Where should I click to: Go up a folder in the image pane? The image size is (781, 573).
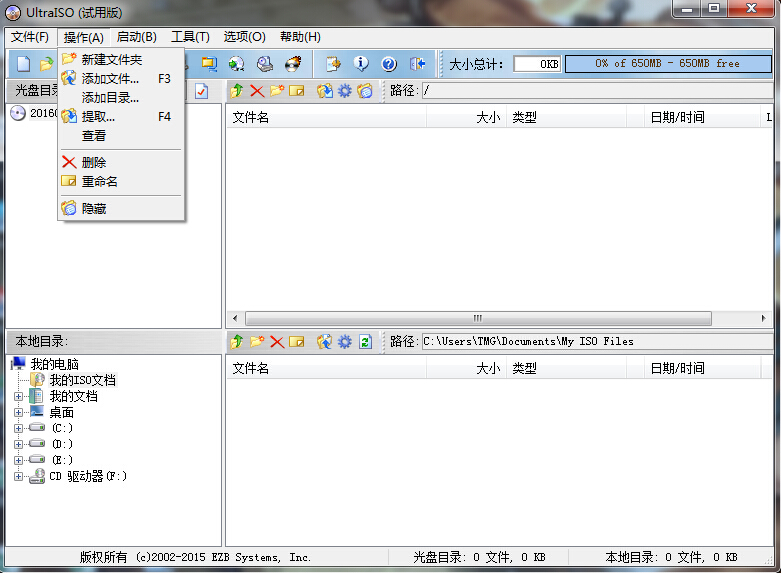coord(237,91)
